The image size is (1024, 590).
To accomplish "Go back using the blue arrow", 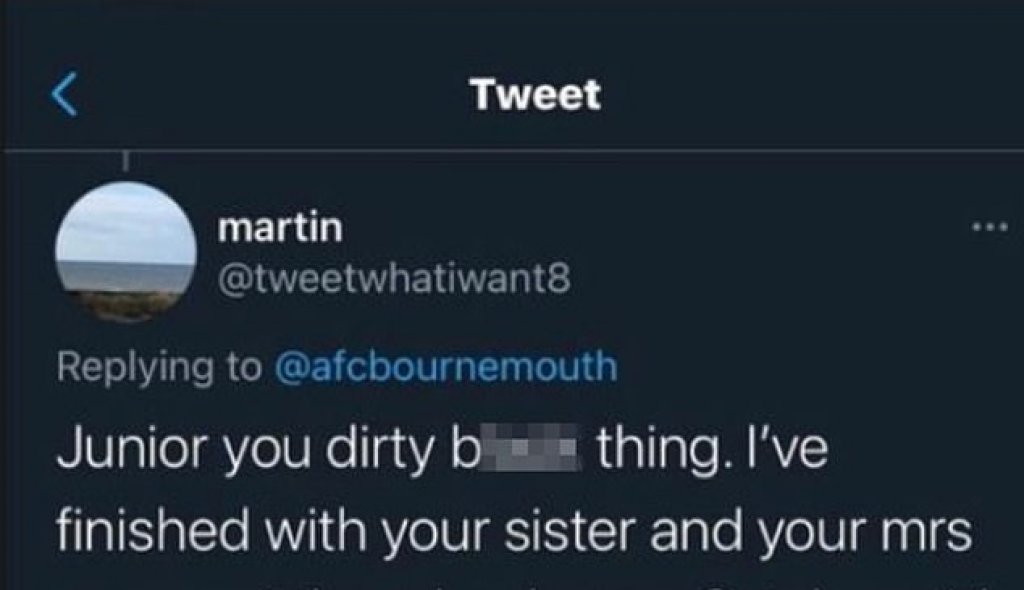I will (x=65, y=94).
